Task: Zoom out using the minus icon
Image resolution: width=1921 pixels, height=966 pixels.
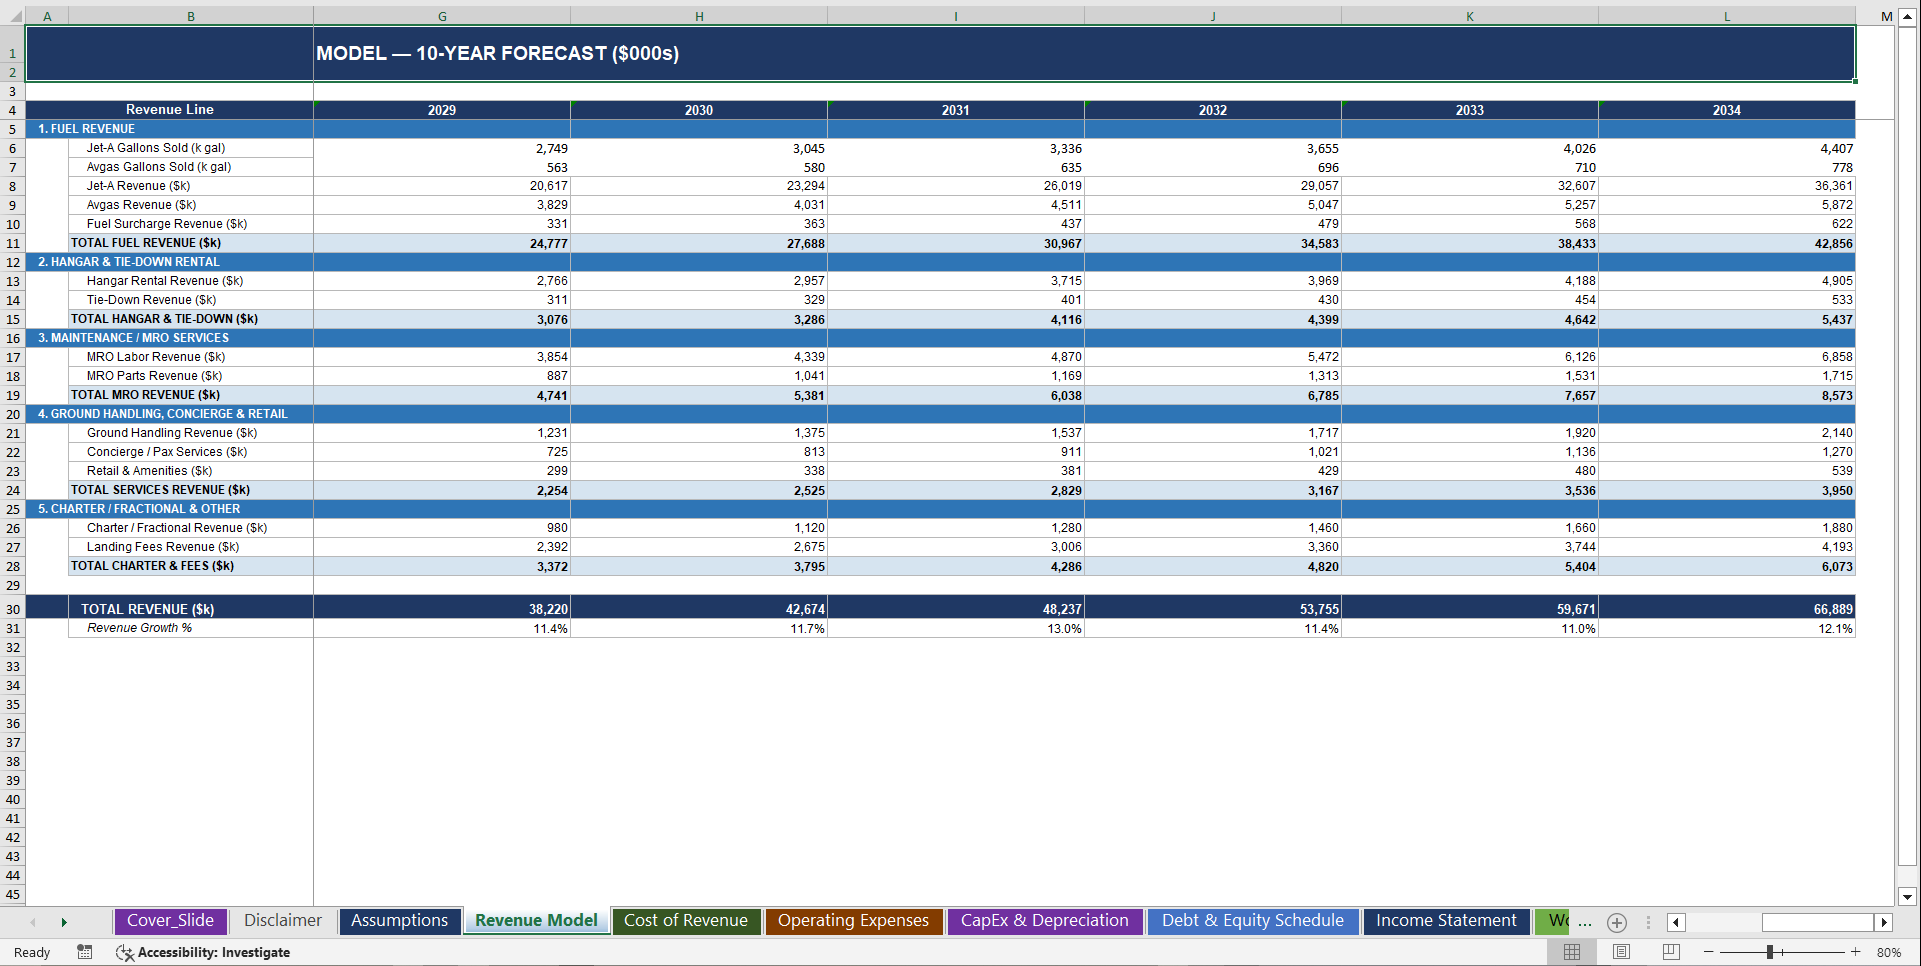Action: [x=1709, y=952]
